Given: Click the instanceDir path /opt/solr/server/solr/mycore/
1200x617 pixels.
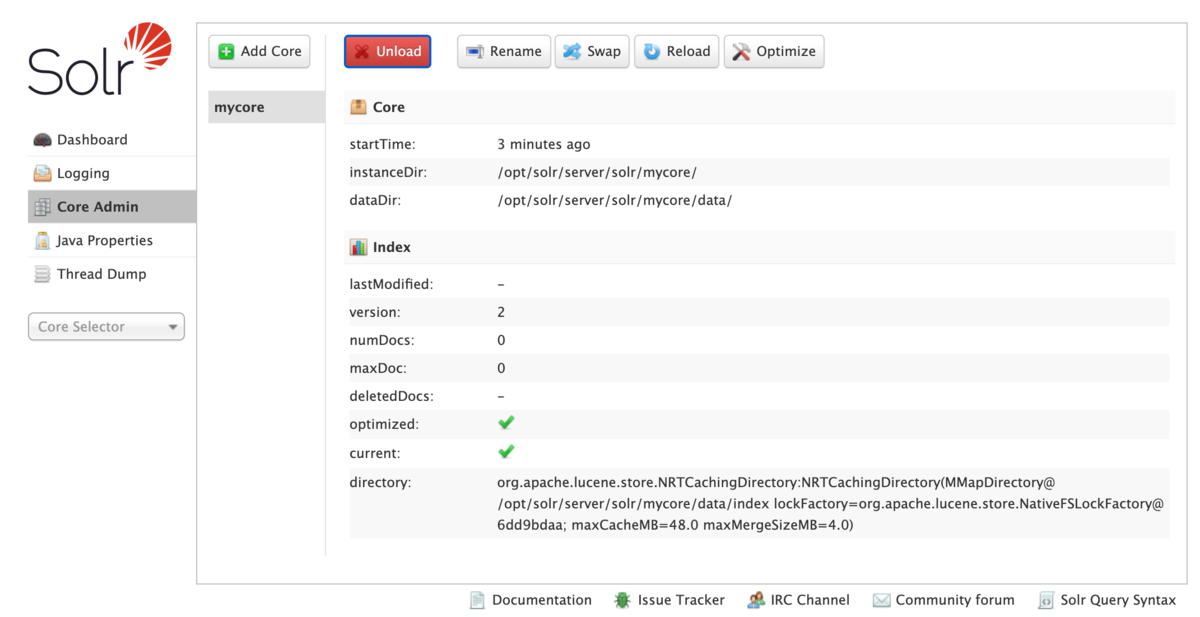Looking at the screenshot, I should point(597,172).
